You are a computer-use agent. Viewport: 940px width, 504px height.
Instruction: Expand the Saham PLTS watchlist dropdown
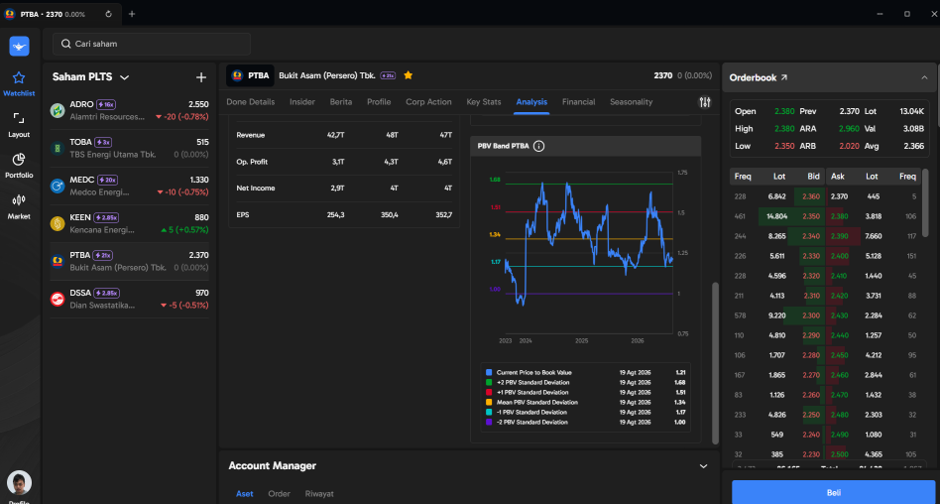point(124,77)
